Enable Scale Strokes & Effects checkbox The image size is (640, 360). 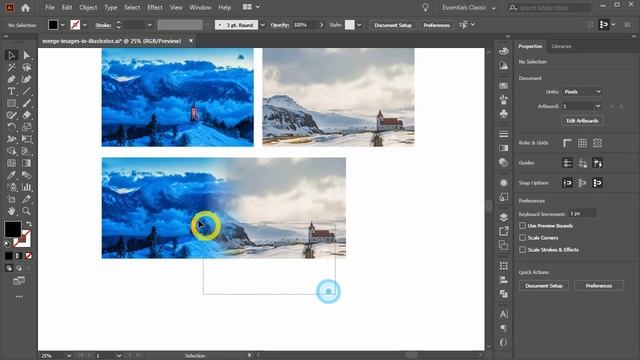[522, 249]
